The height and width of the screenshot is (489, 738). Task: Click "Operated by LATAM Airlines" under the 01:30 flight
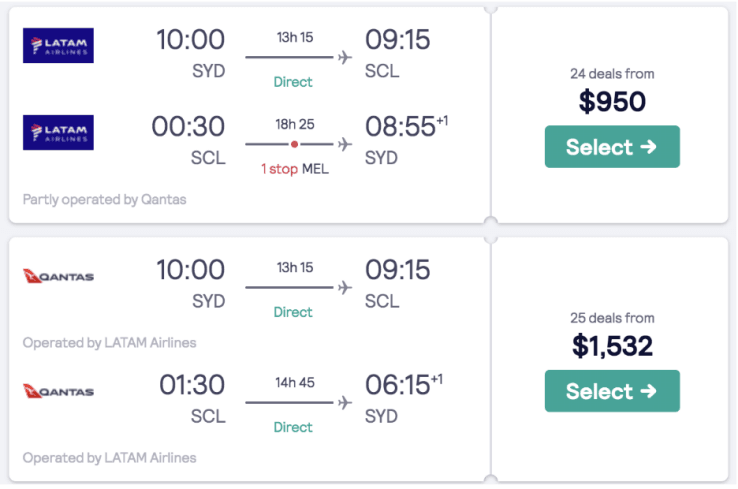109,458
